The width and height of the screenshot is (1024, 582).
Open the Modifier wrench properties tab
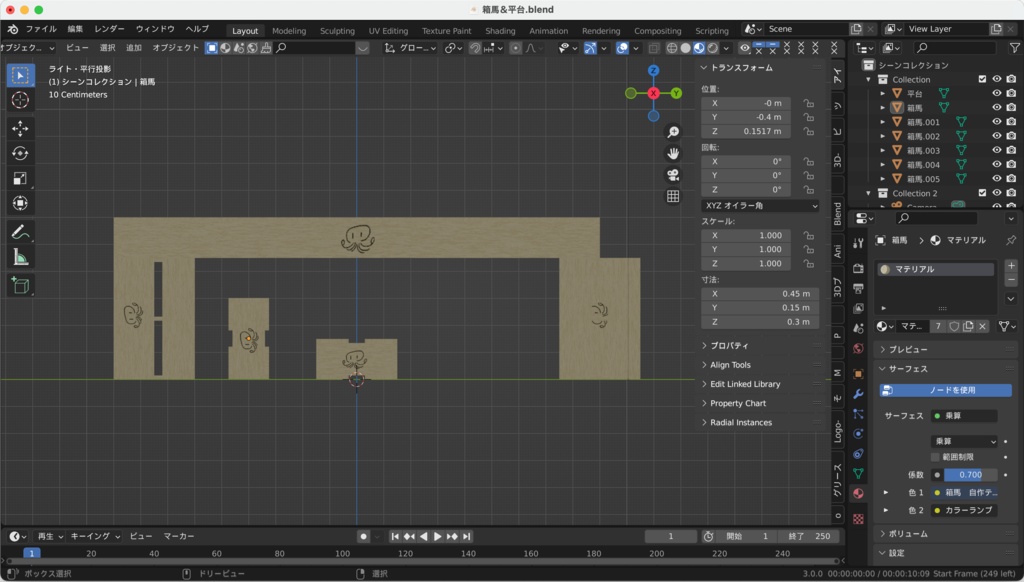[858, 395]
